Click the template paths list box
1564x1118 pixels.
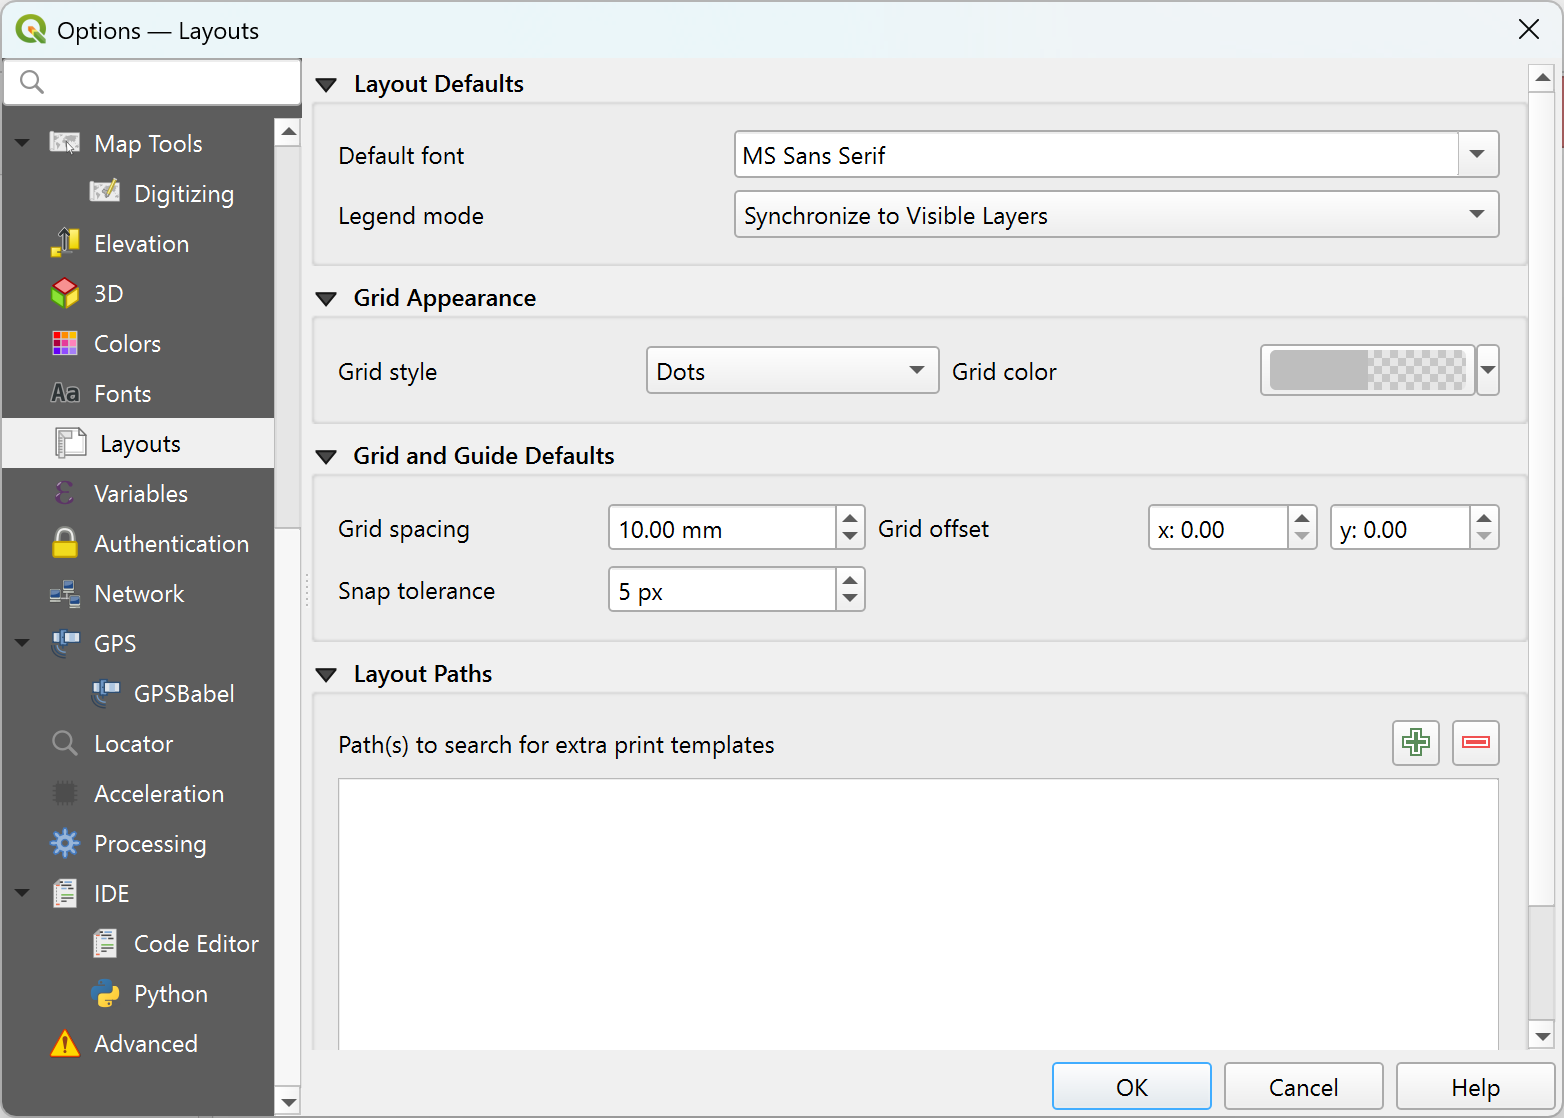click(918, 914)
